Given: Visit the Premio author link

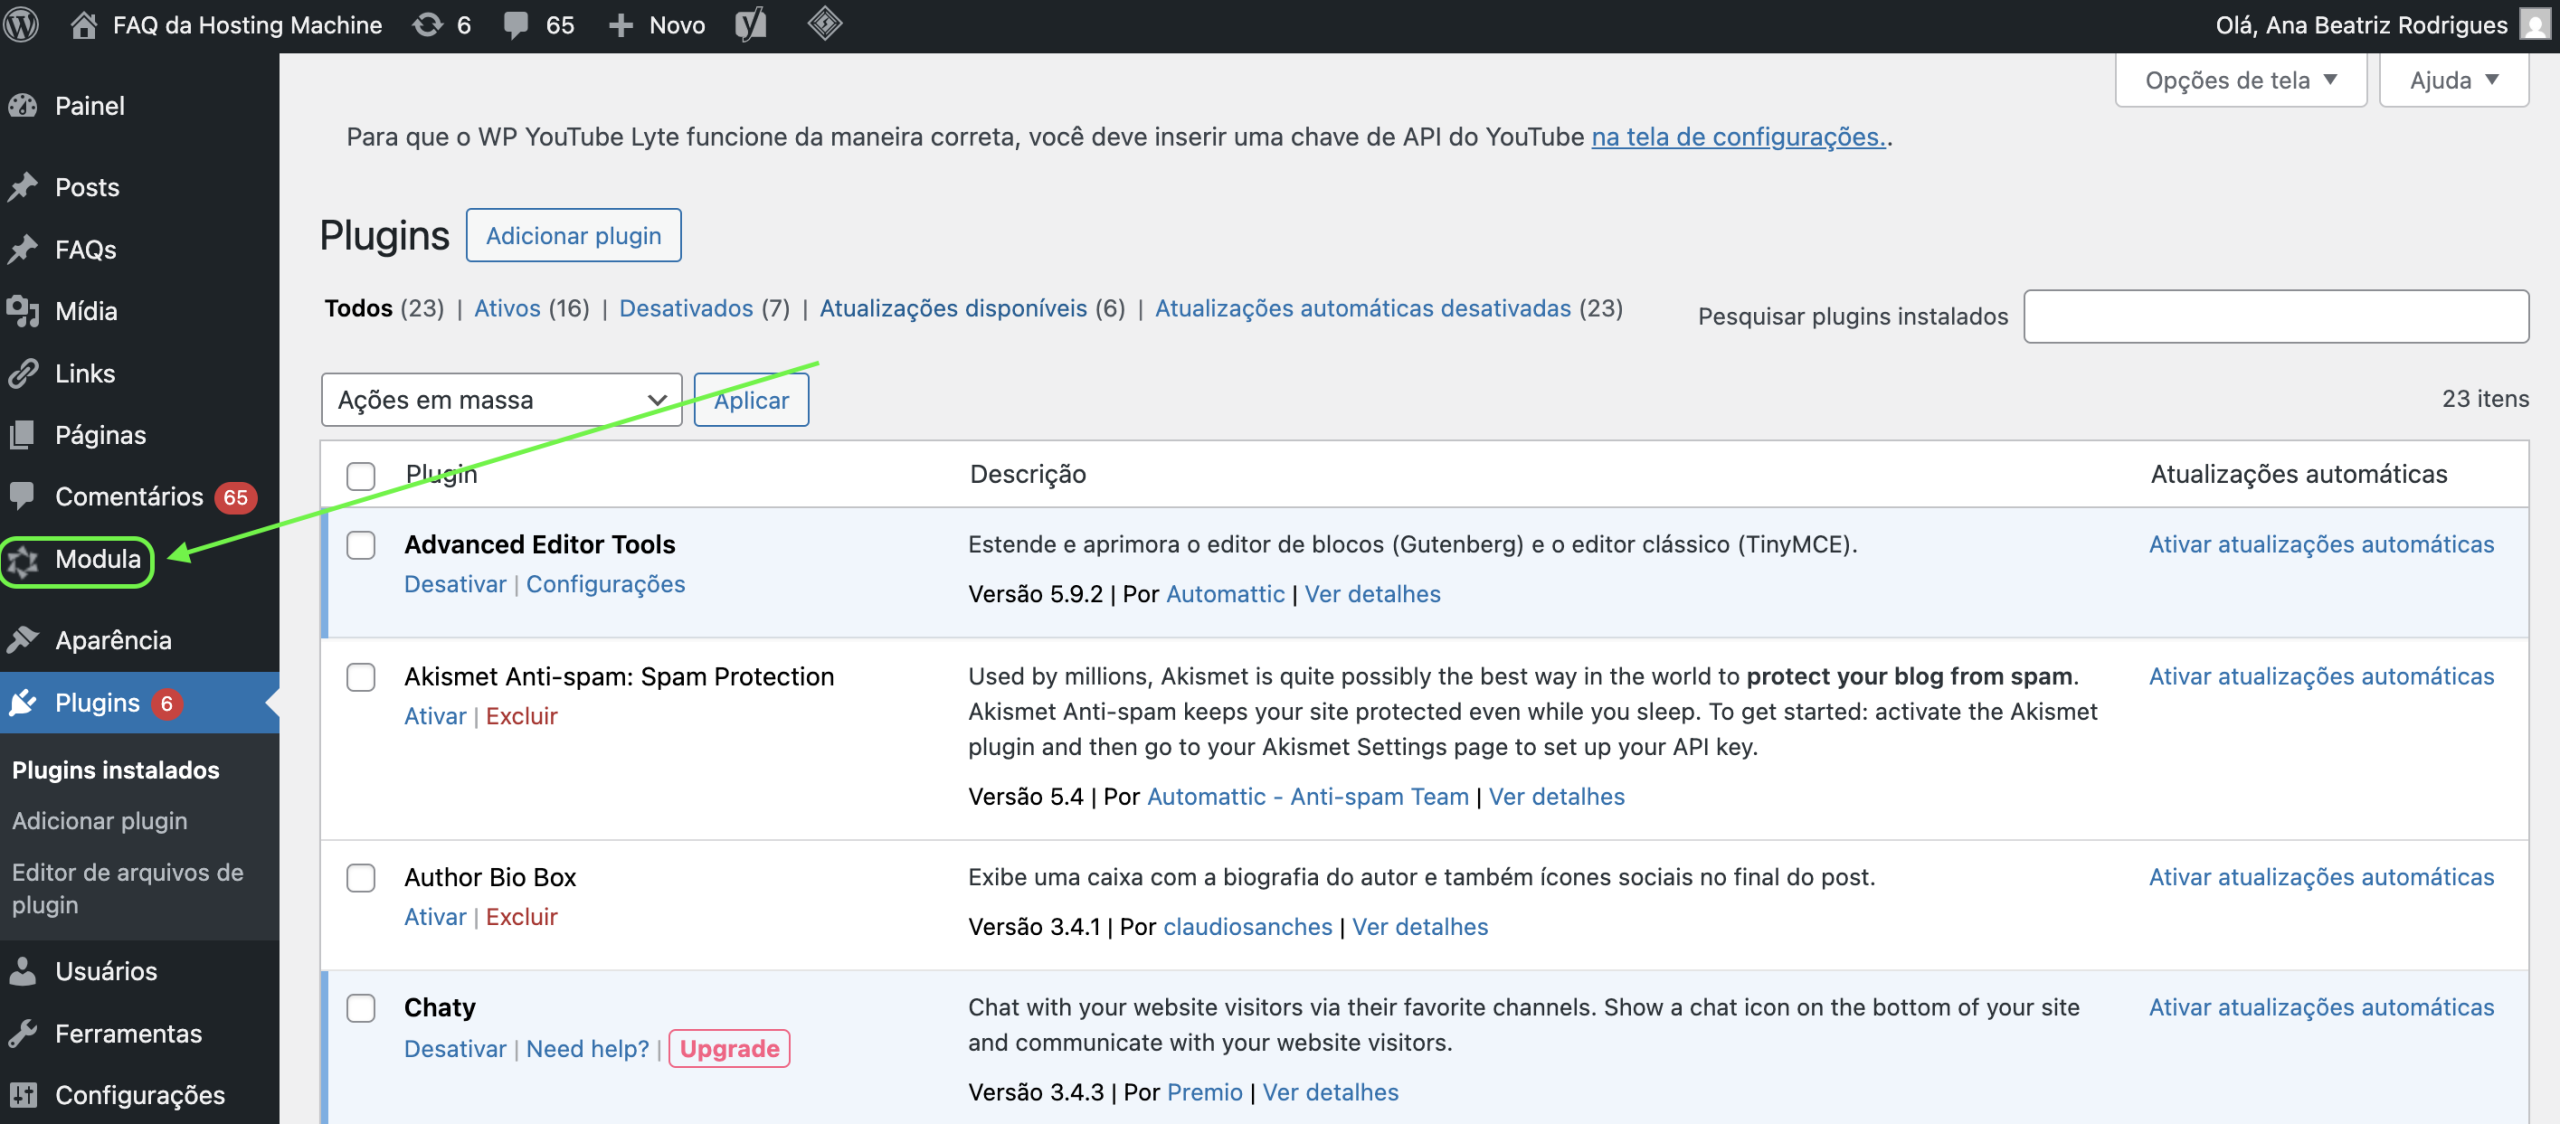Looking at the screenshot, I should pos(1205,1092).
